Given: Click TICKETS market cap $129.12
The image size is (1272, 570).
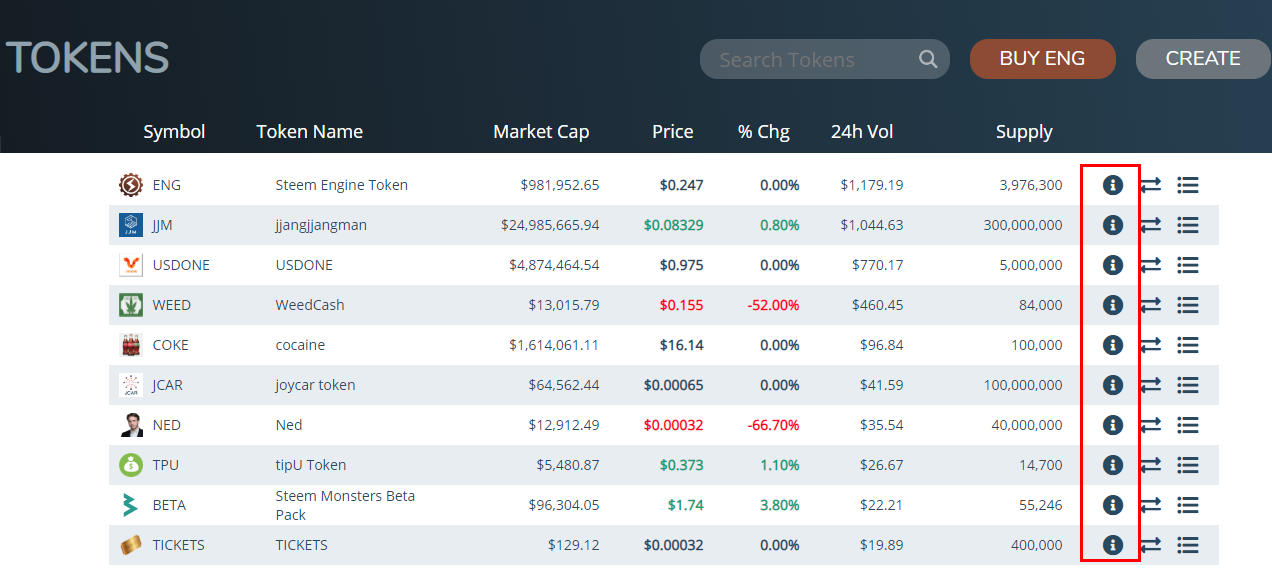Looking at the screenshot, I should 574,545.
